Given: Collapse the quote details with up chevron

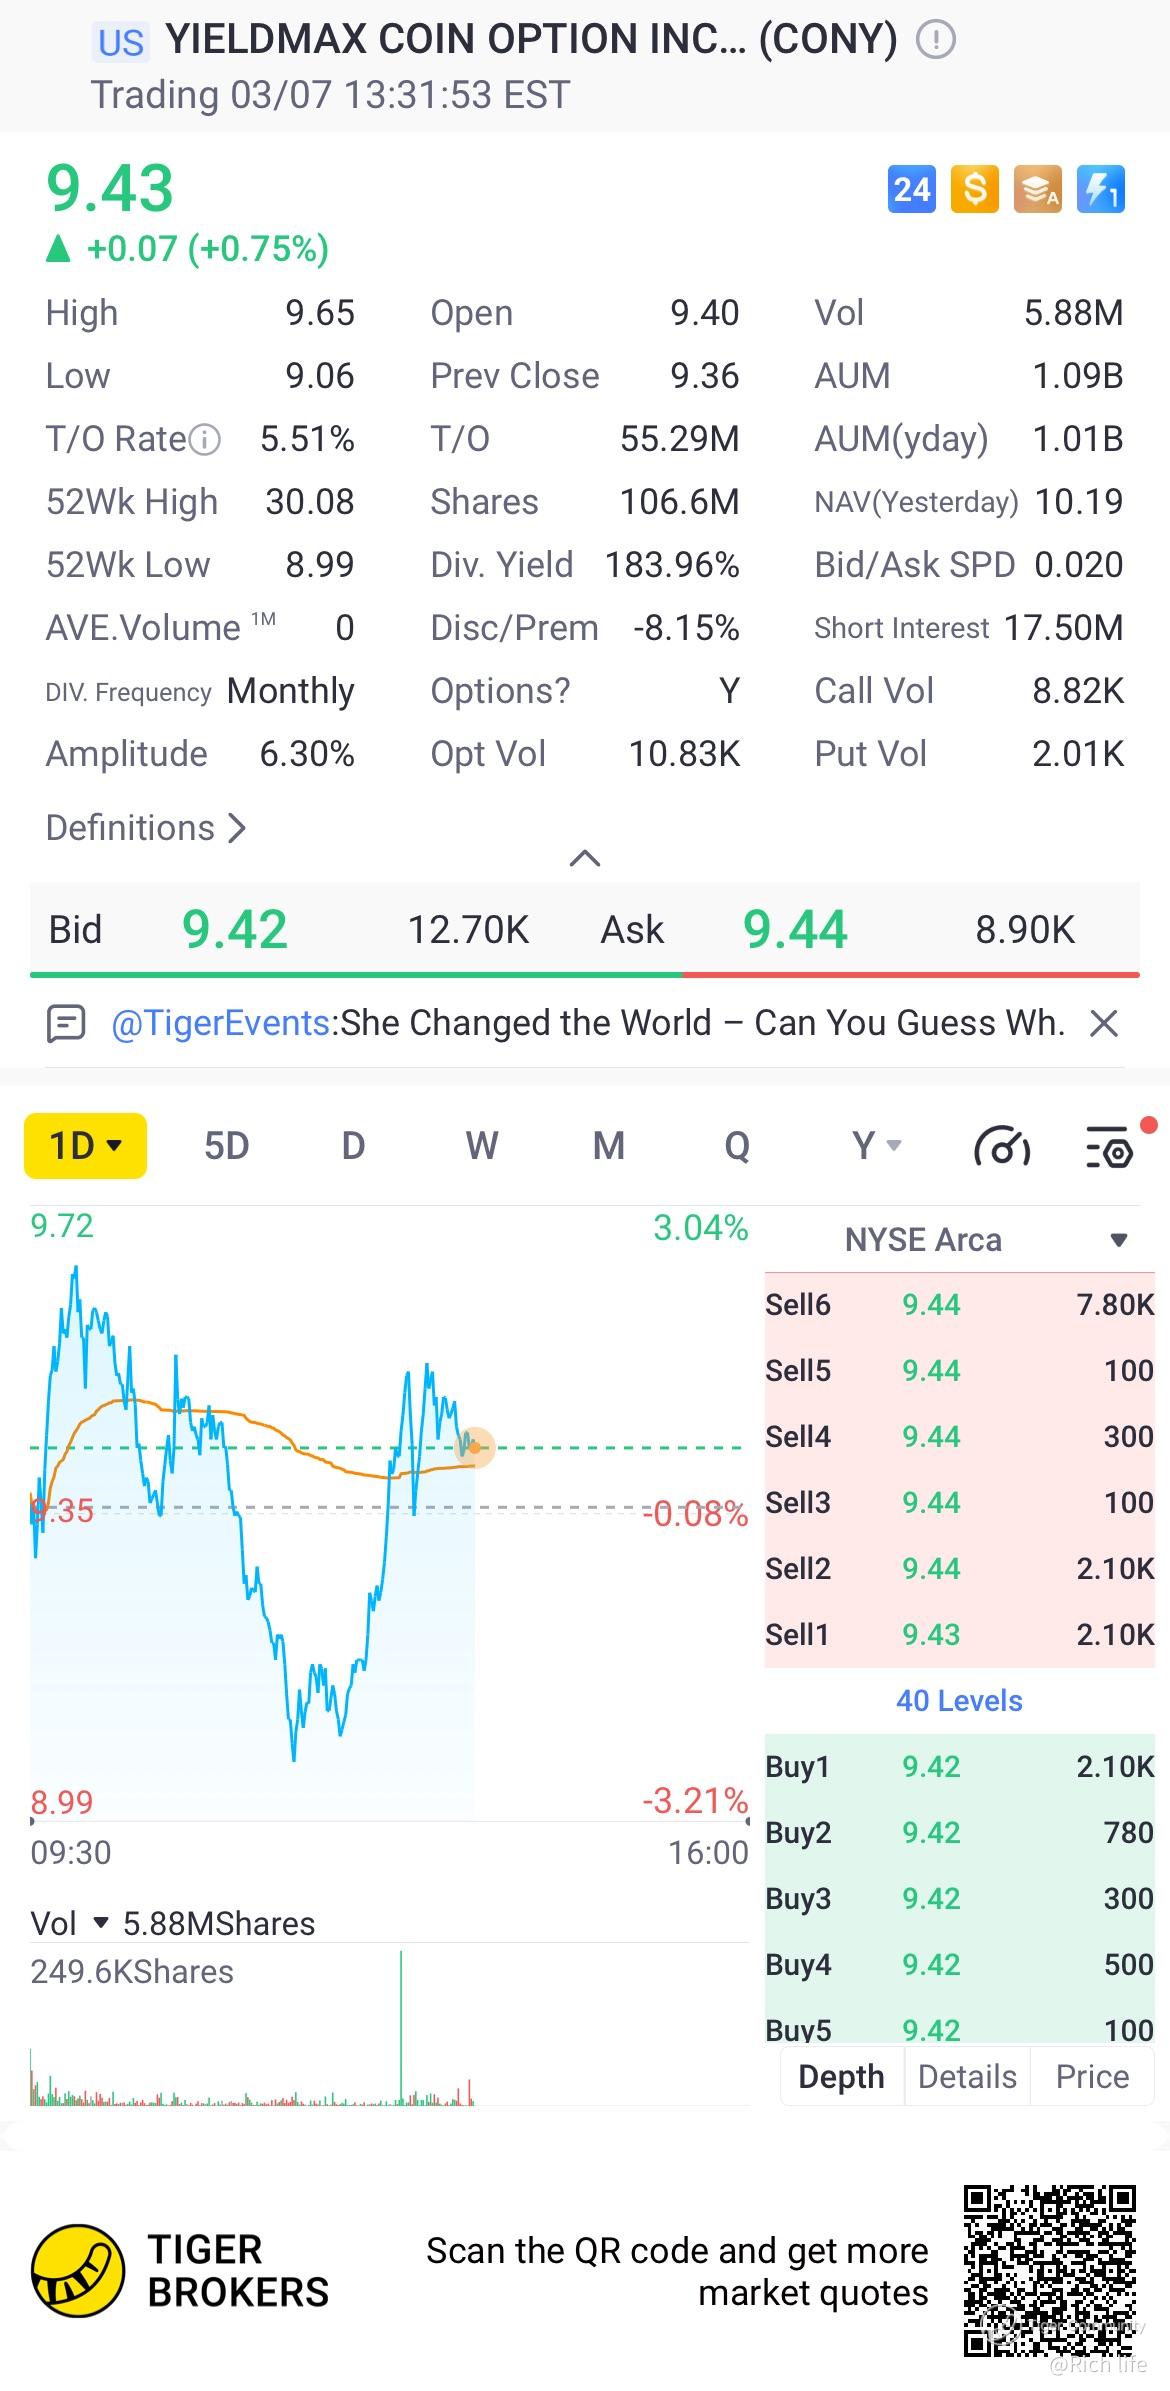Looking at the screenshot, I should pos(585,858).
